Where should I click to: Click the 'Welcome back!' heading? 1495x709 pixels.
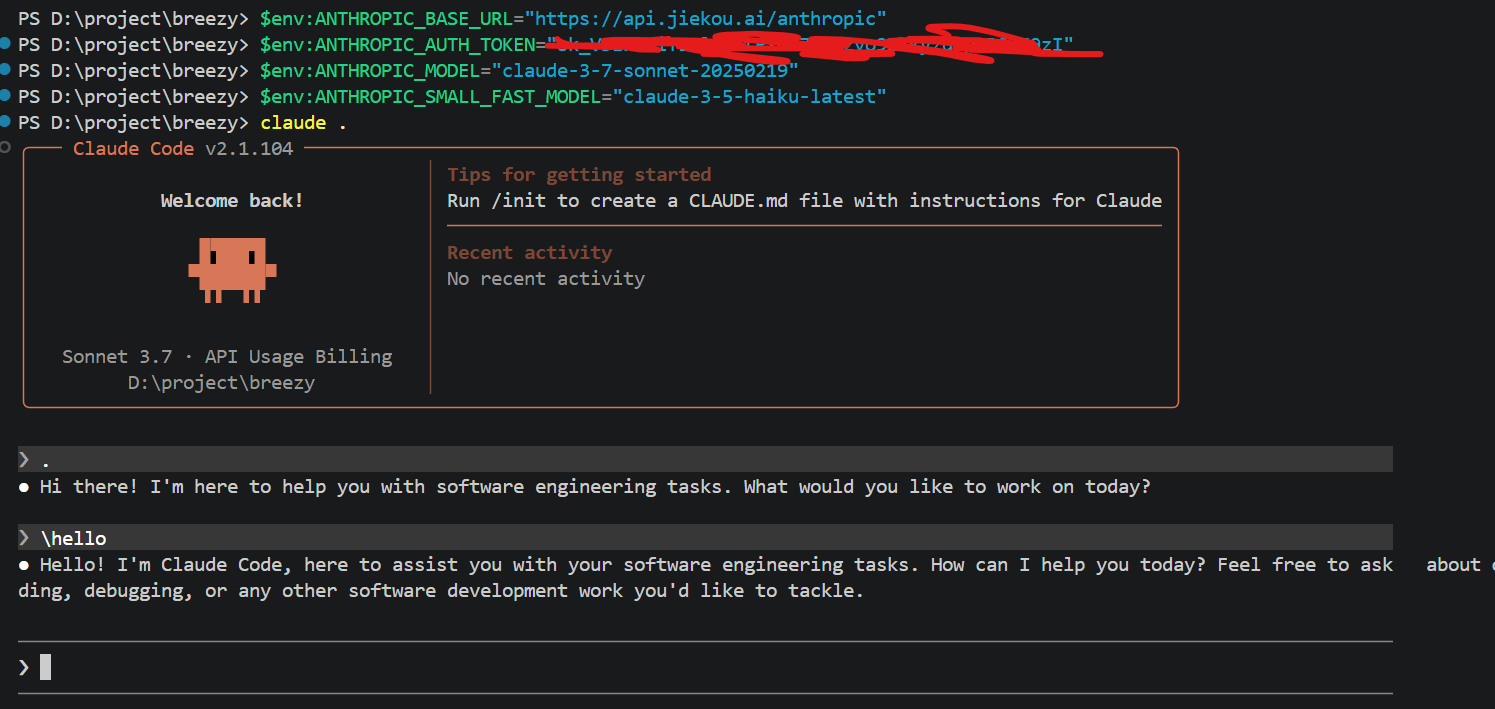tap(232, 200)
